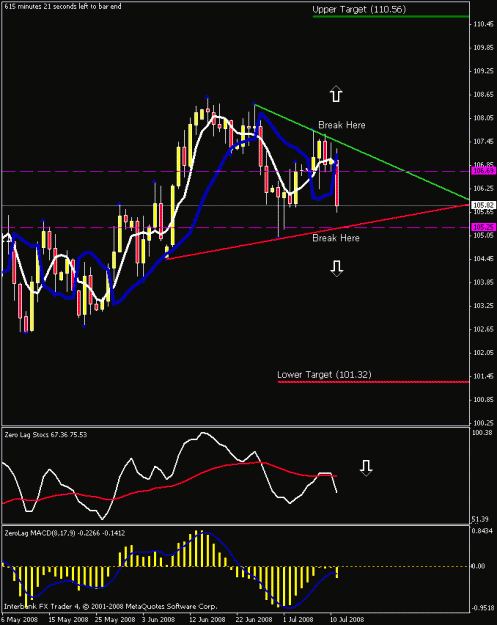Click the 0.8434 MACD scale value
This screenshot has height=625, width=497.
click(482, 531)
